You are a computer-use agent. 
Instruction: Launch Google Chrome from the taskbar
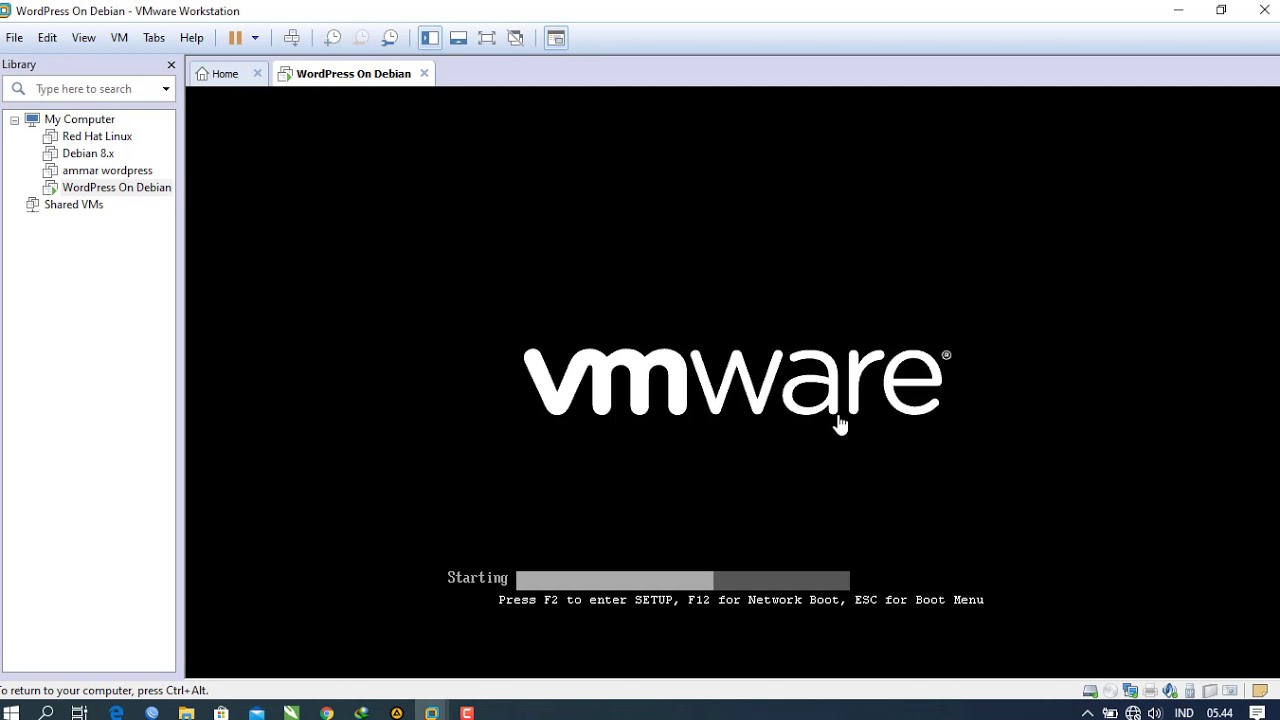point(326,713)
